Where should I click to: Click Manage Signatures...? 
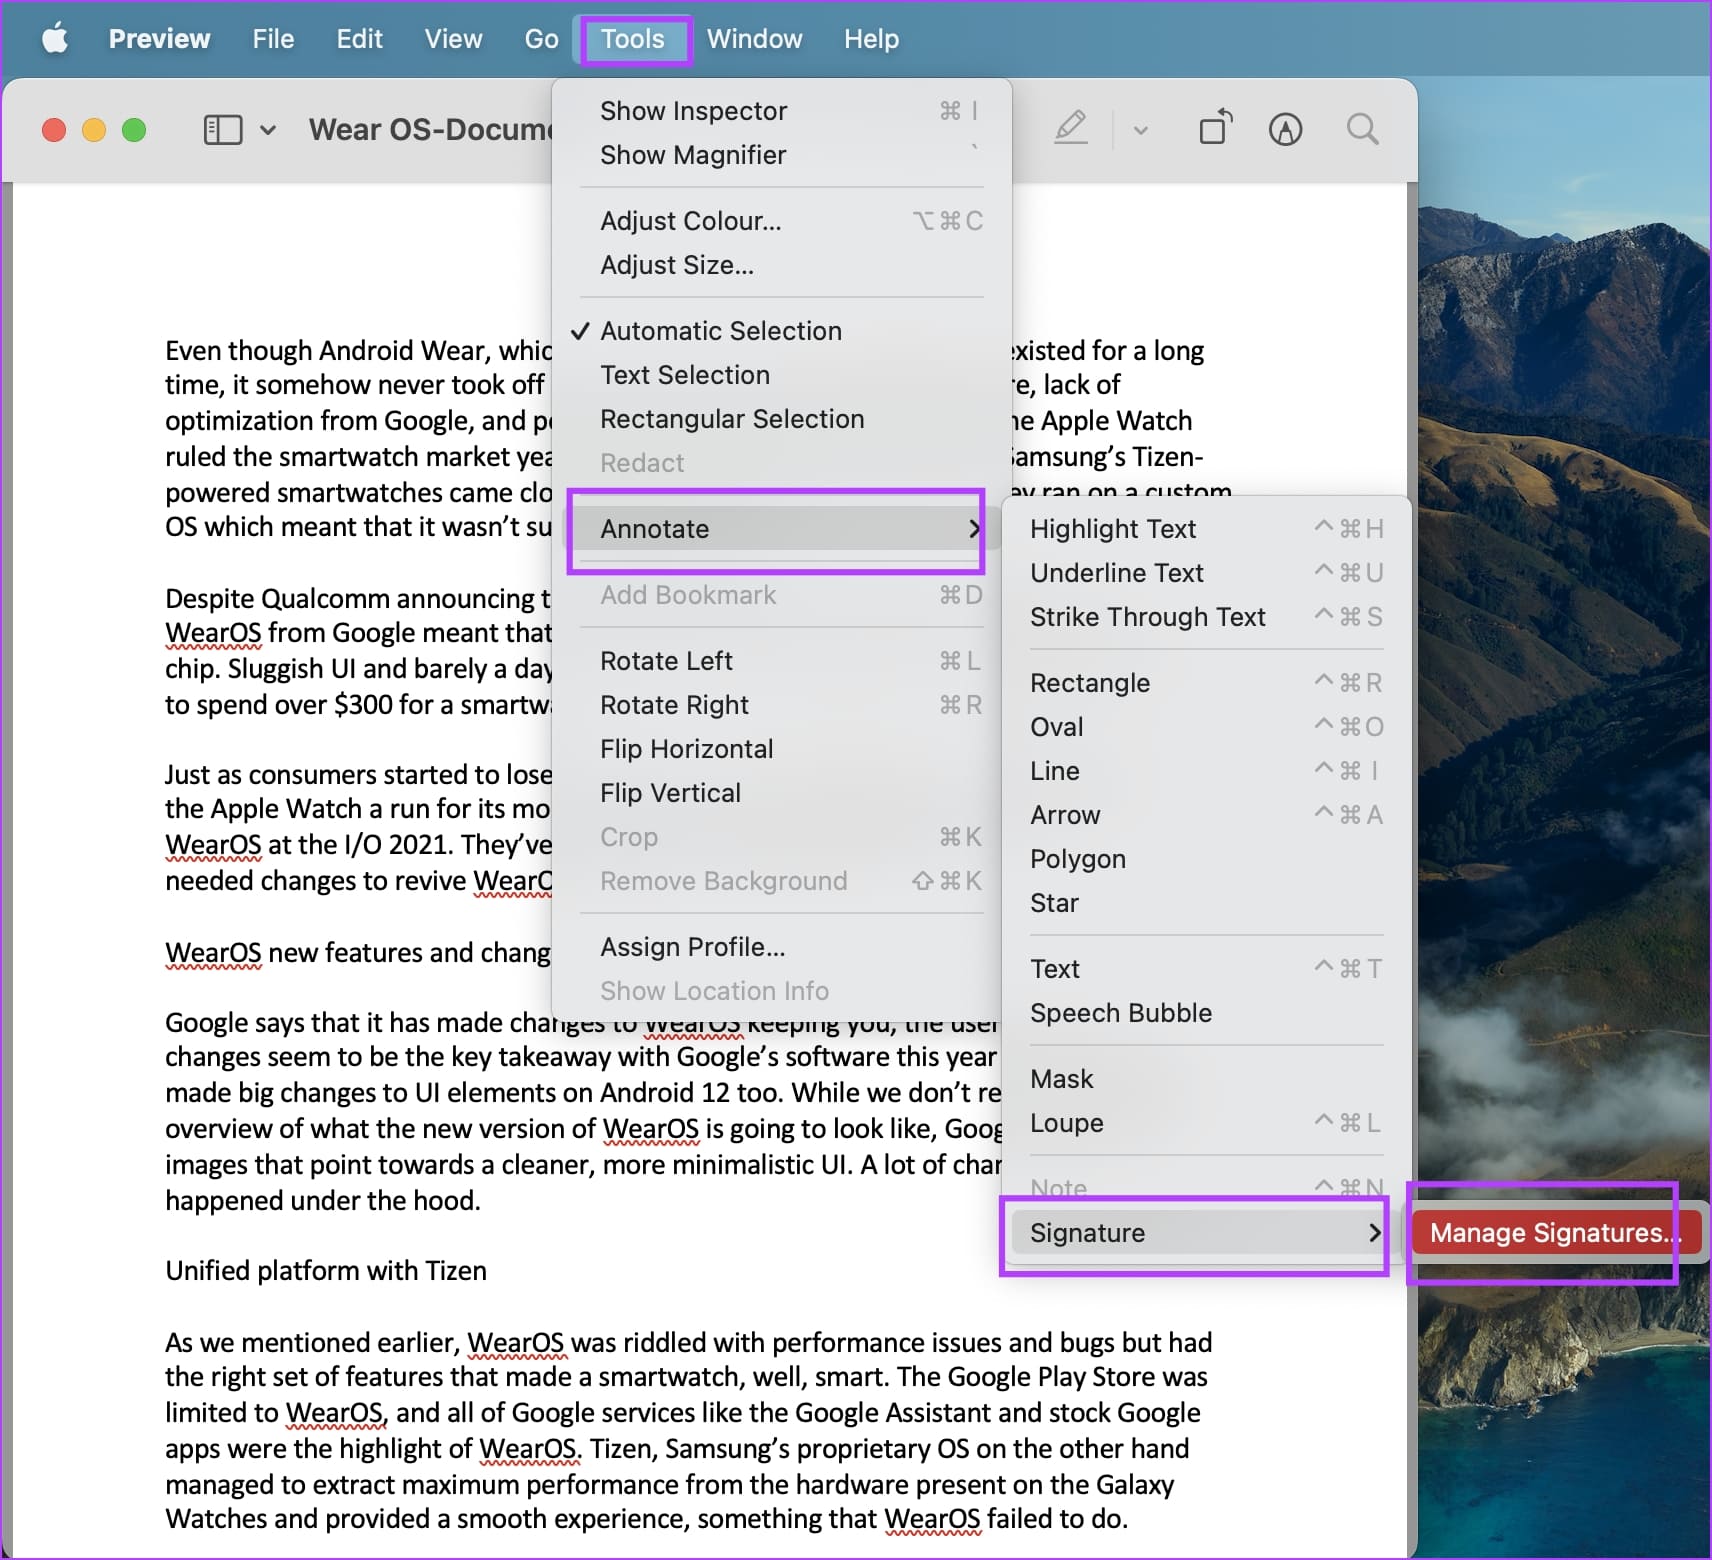[x=1556, y=1233]
